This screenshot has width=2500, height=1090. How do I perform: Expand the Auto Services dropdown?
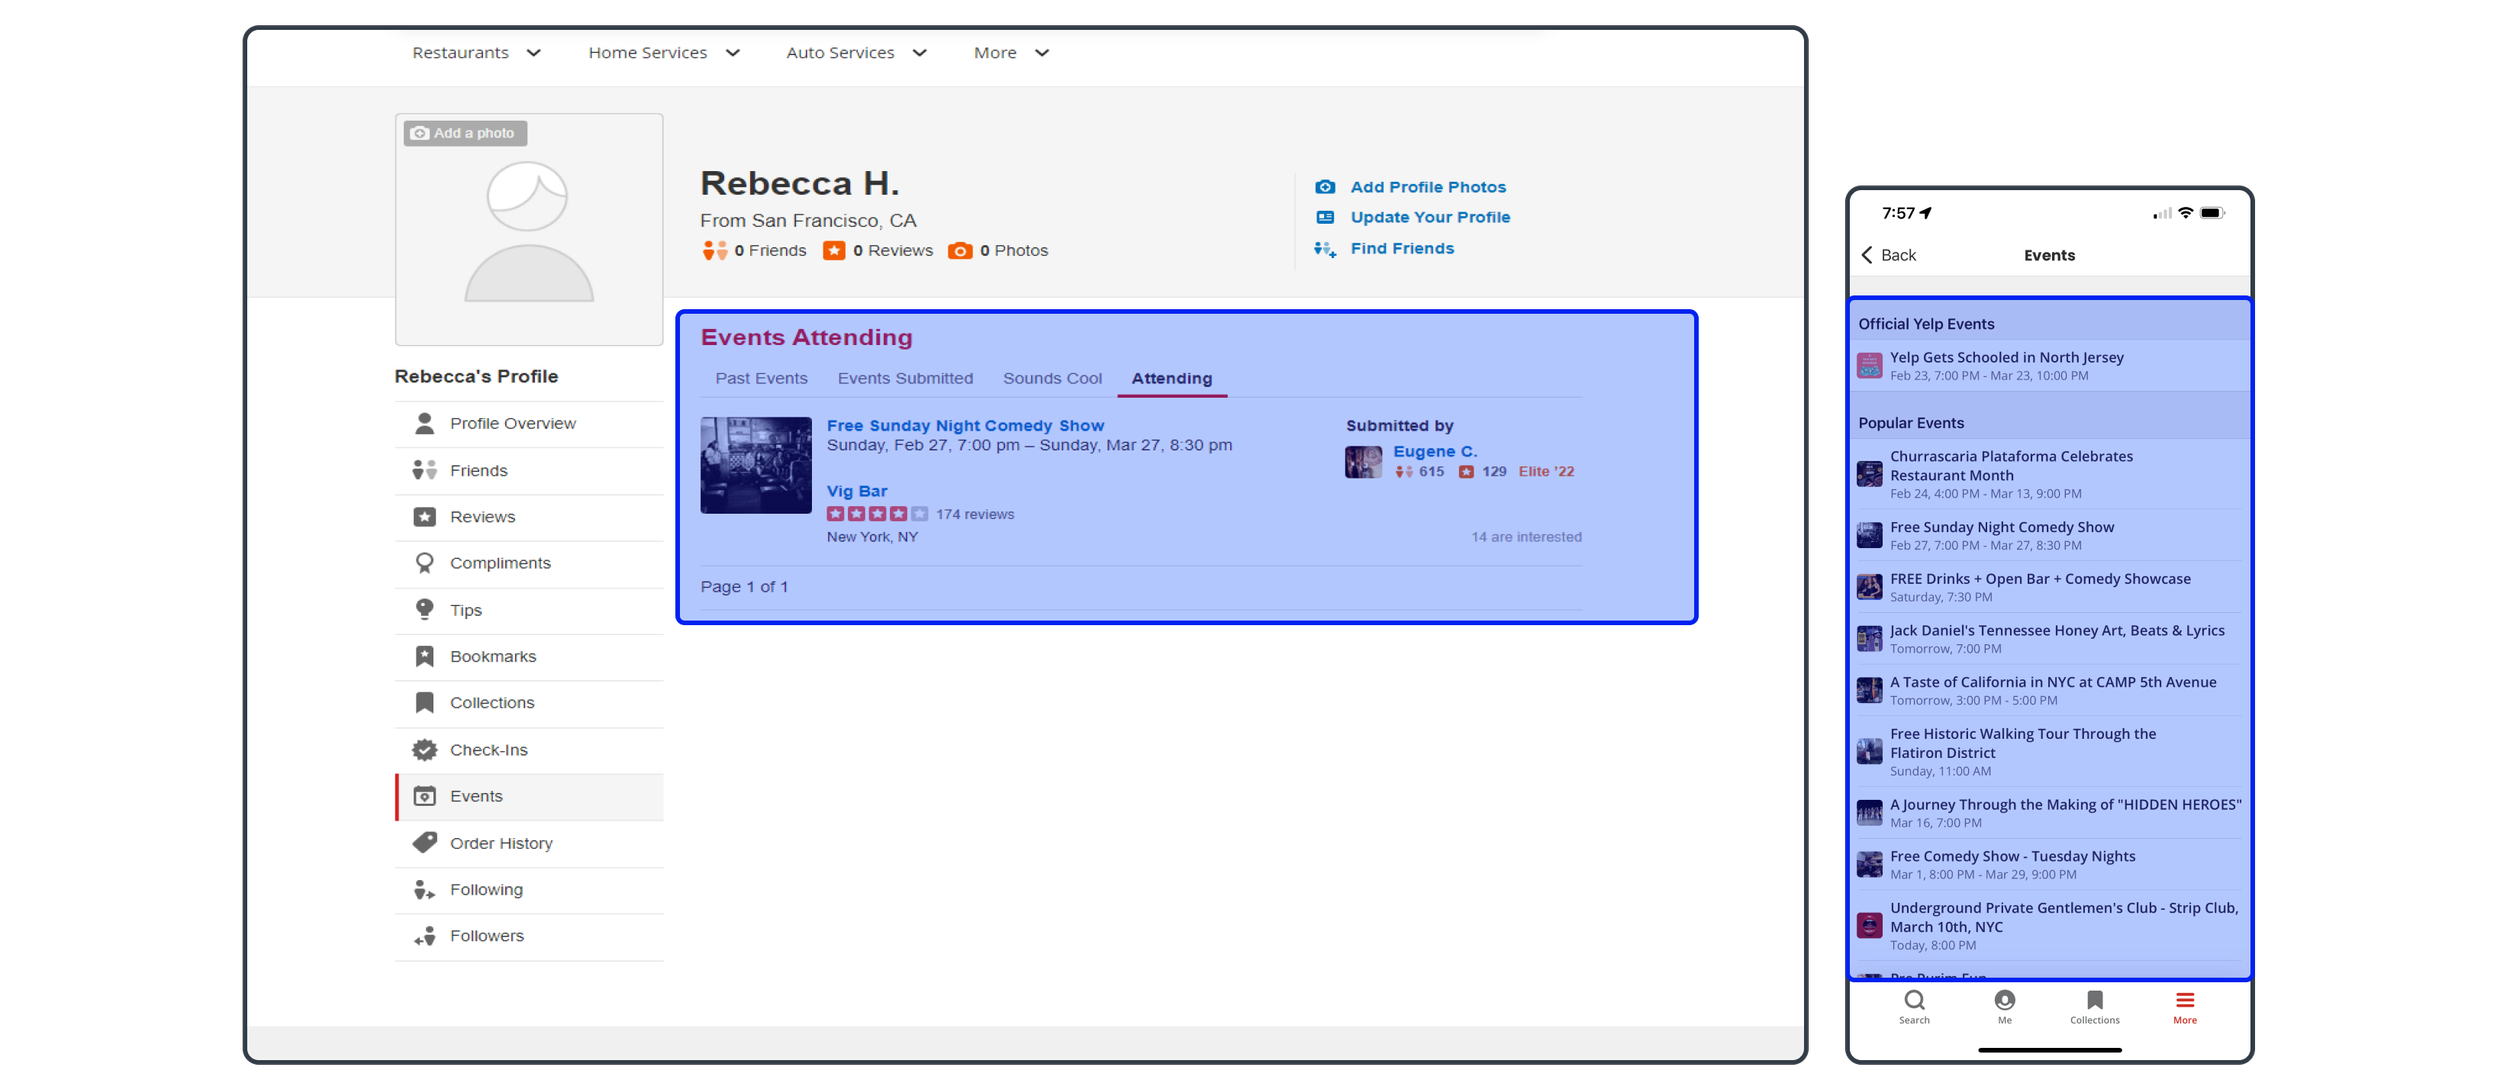(856, 53)
